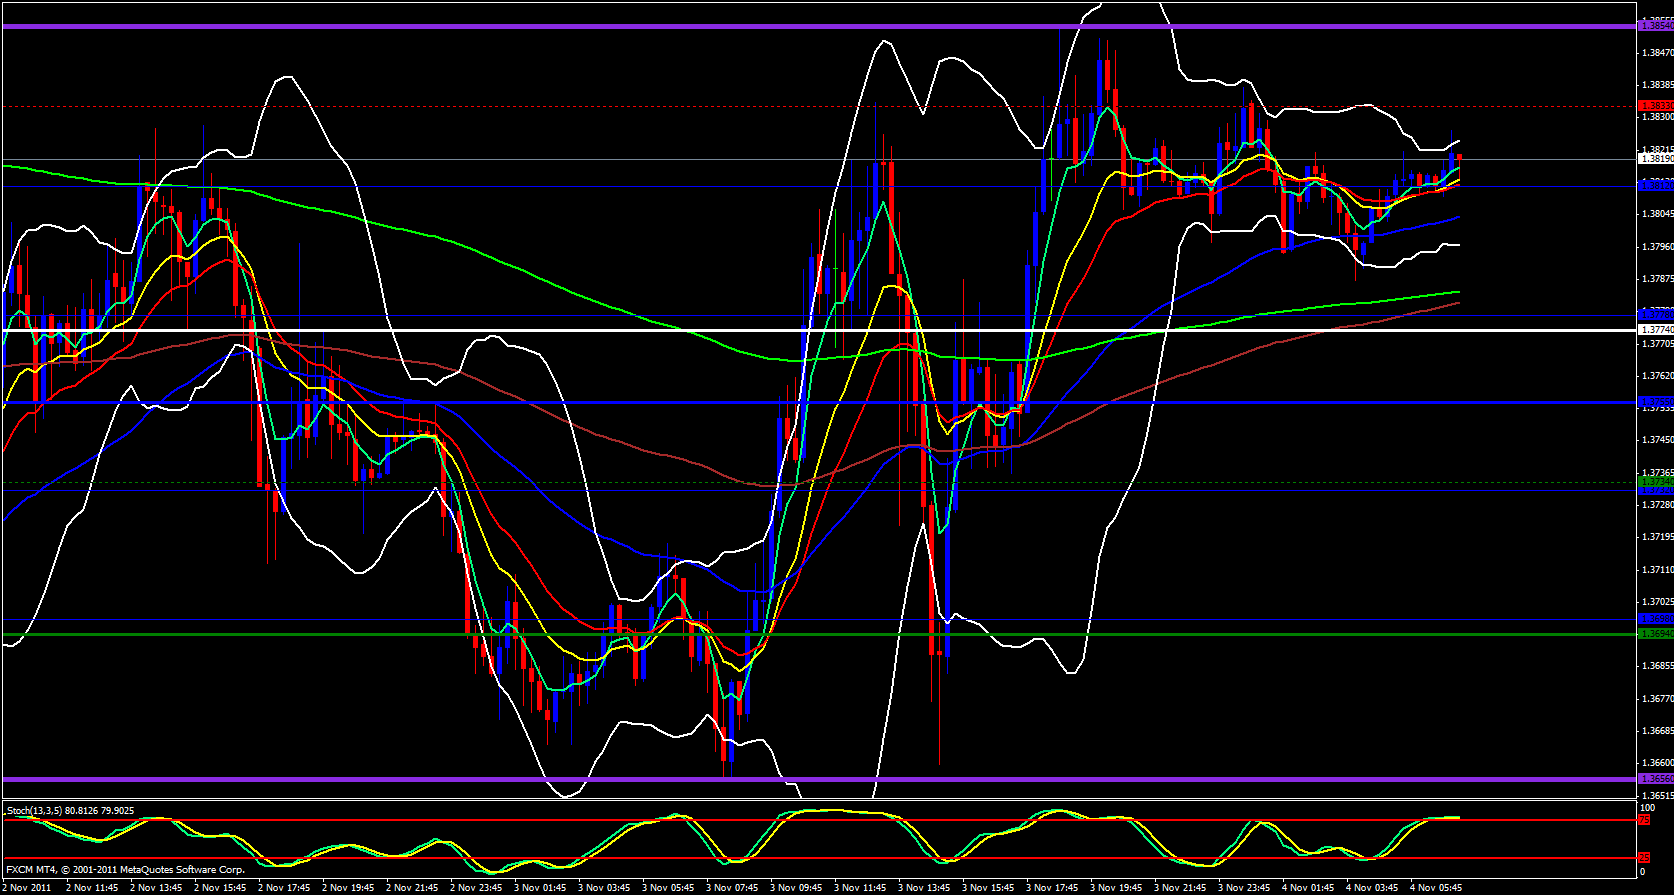Click the blue 1.38120 level label

[x=1654, y=185]
